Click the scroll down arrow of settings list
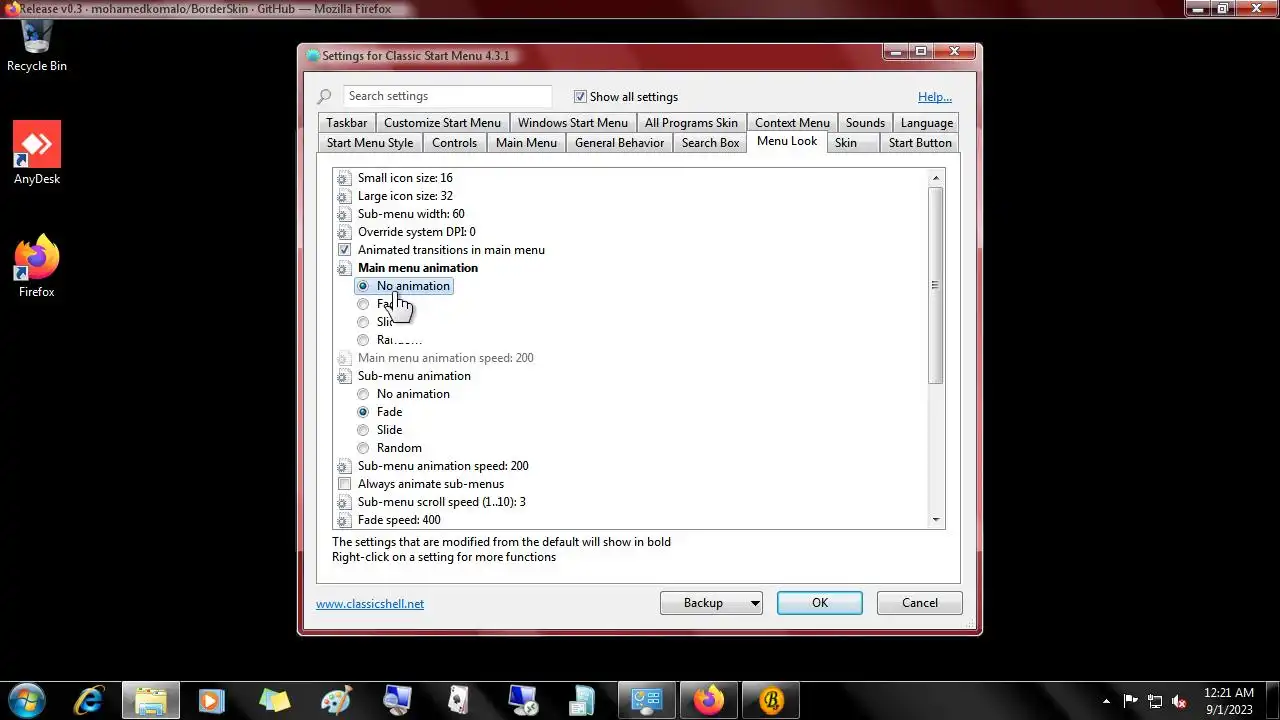1280x720 pixels. coord(936,520)
